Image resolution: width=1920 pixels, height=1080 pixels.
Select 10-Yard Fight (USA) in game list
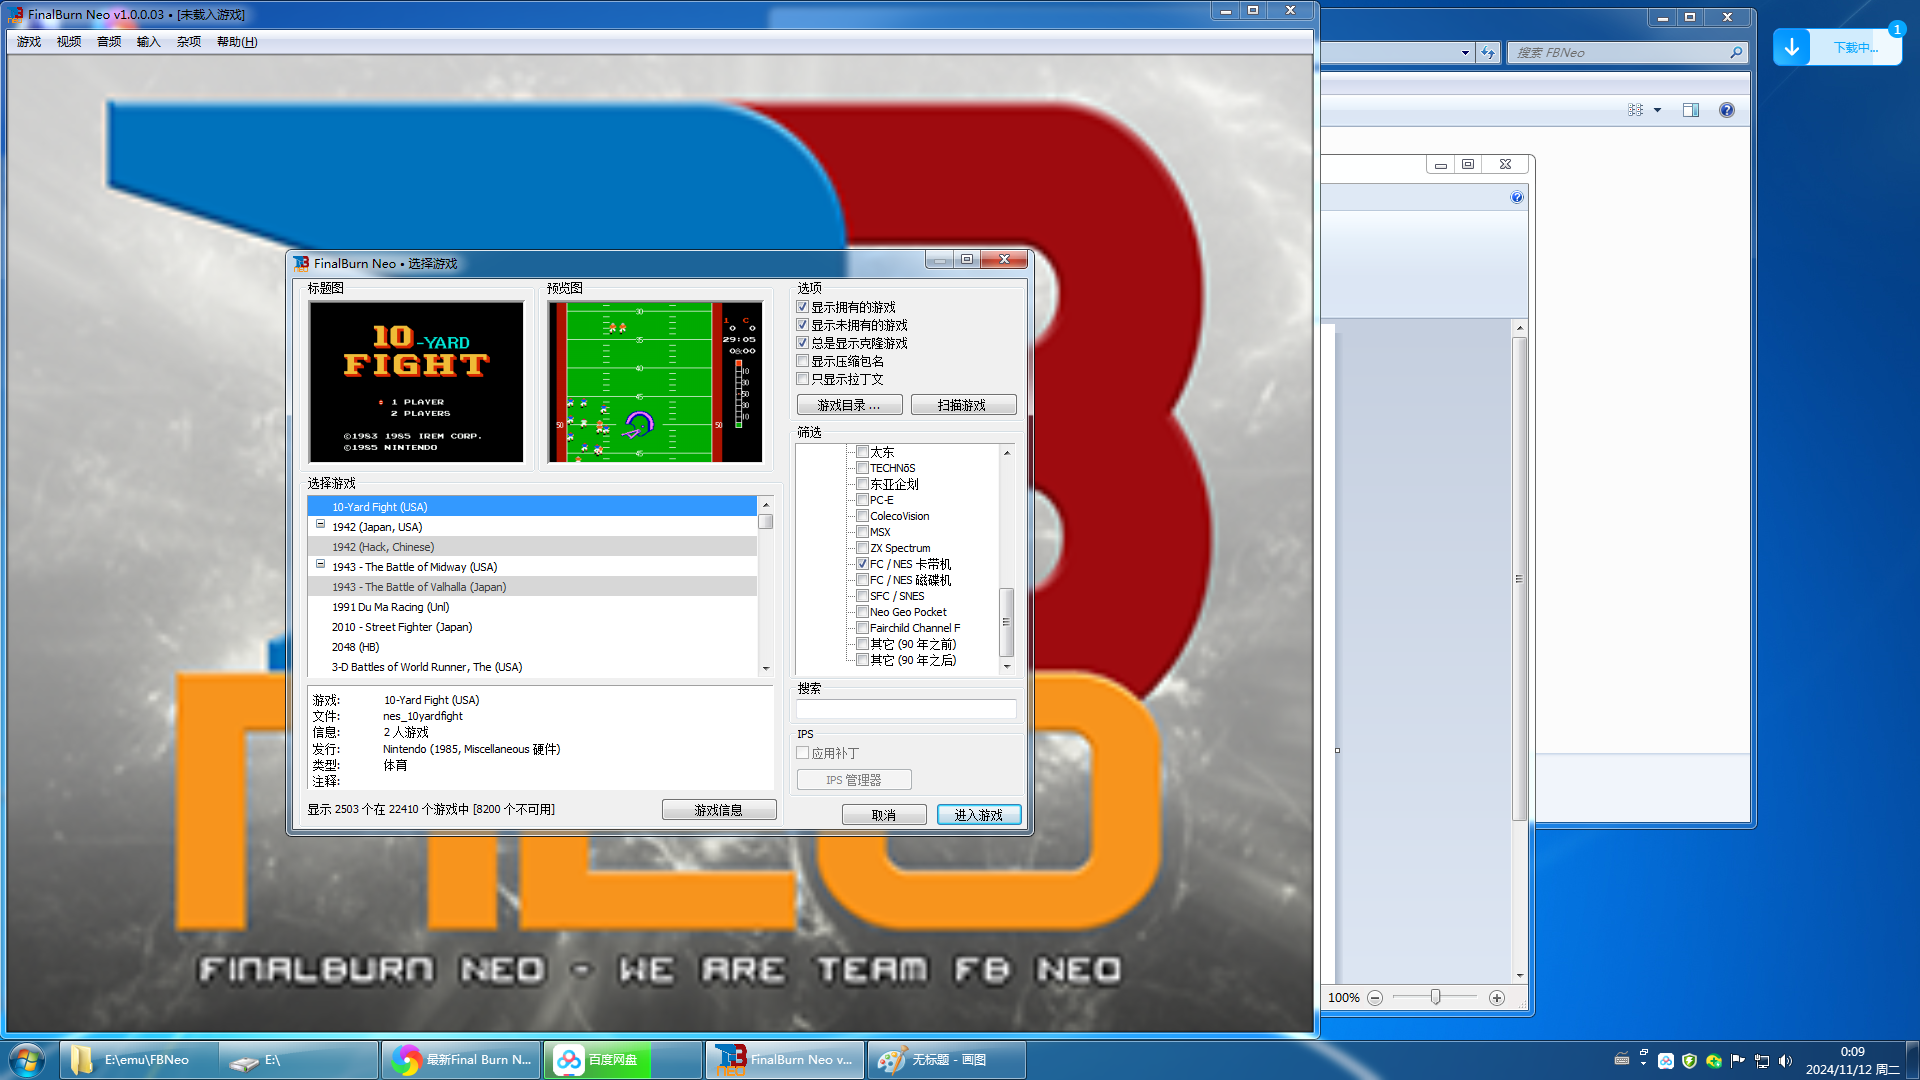coord(533,507)
